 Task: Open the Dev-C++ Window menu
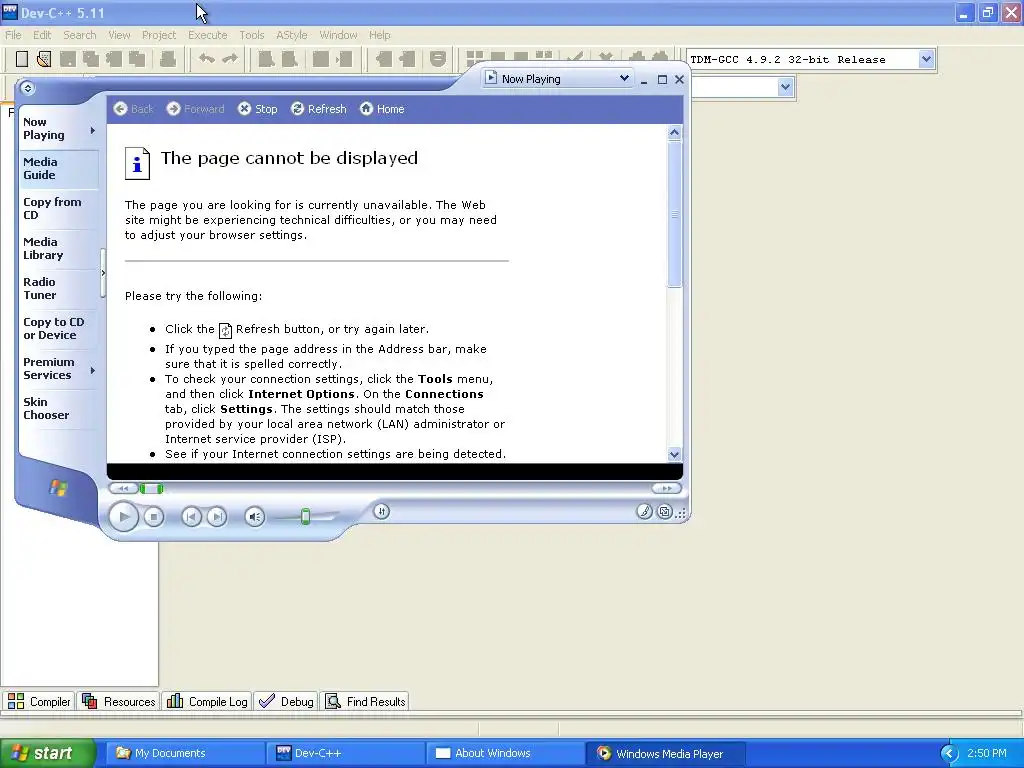click(338, 35)
